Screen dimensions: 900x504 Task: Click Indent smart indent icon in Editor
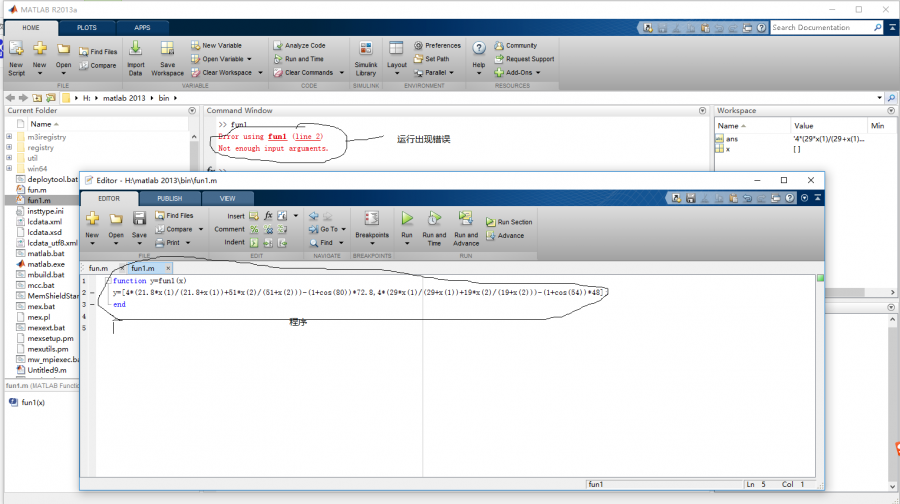[x=254, y=243]
